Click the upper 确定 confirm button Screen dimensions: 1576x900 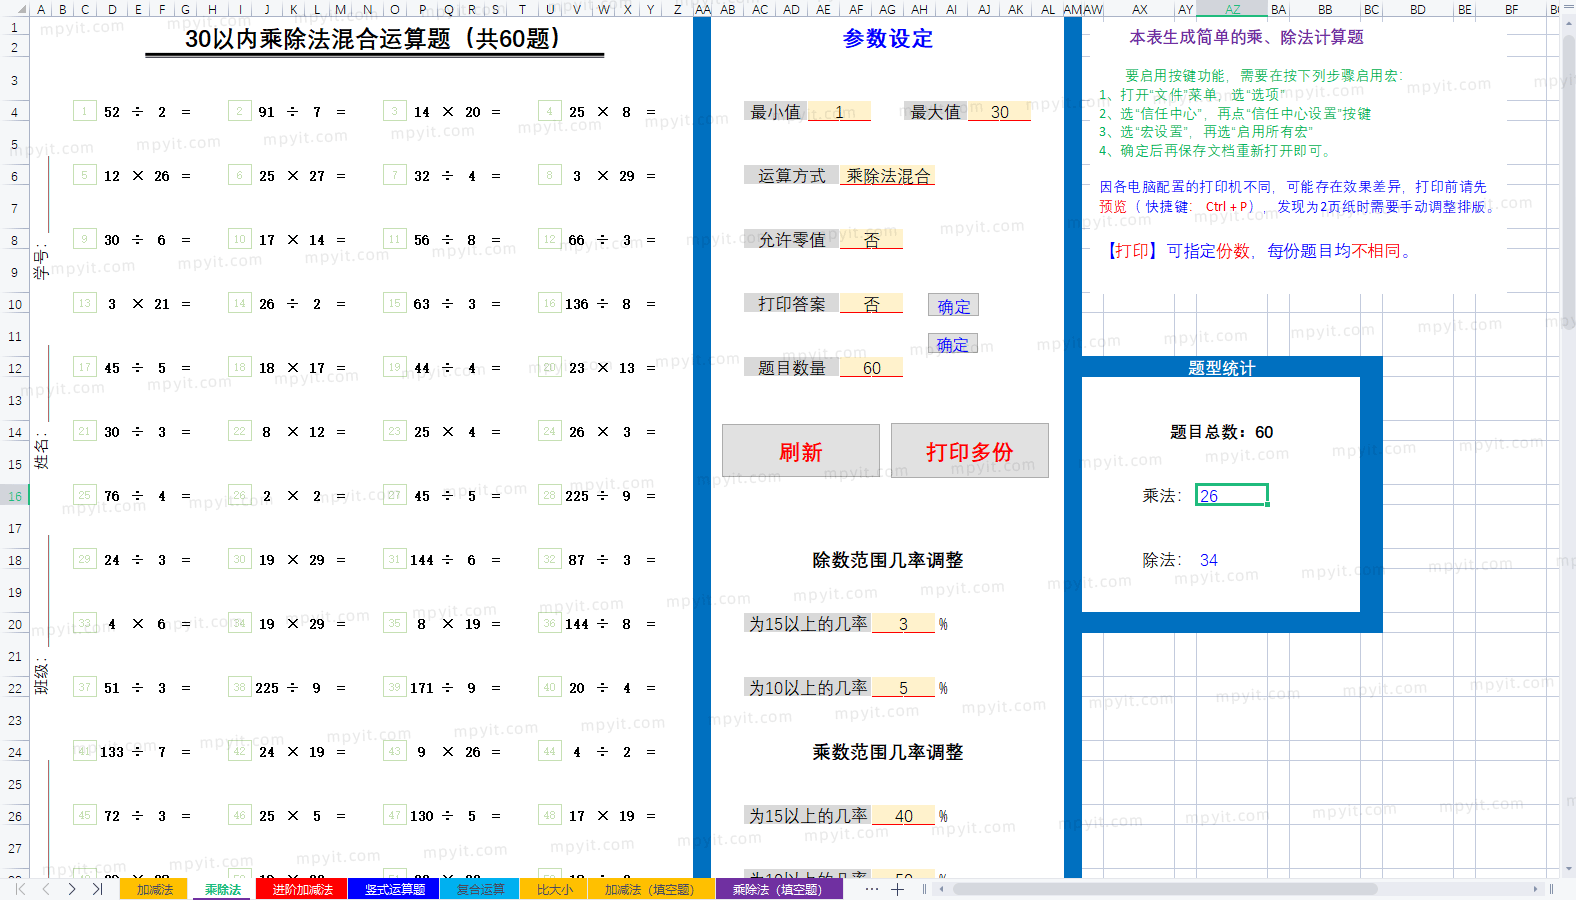coord(953,306)
